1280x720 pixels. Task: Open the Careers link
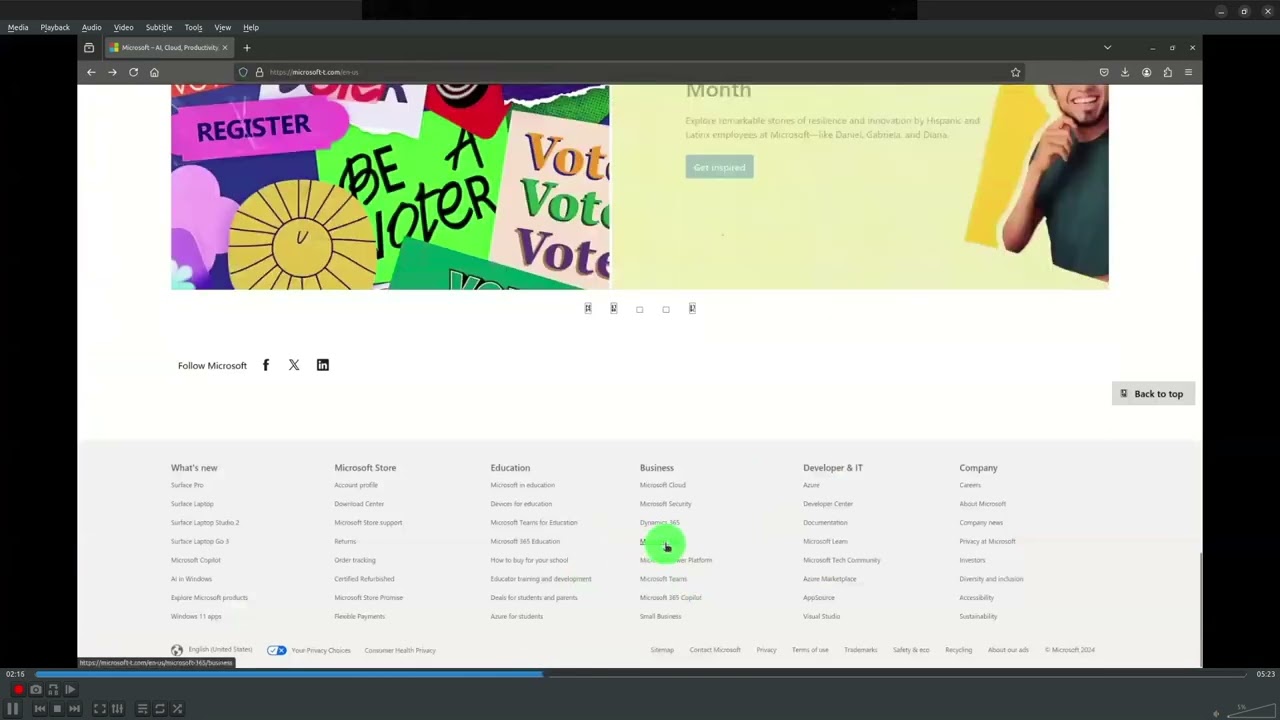(x=970, y=485)
